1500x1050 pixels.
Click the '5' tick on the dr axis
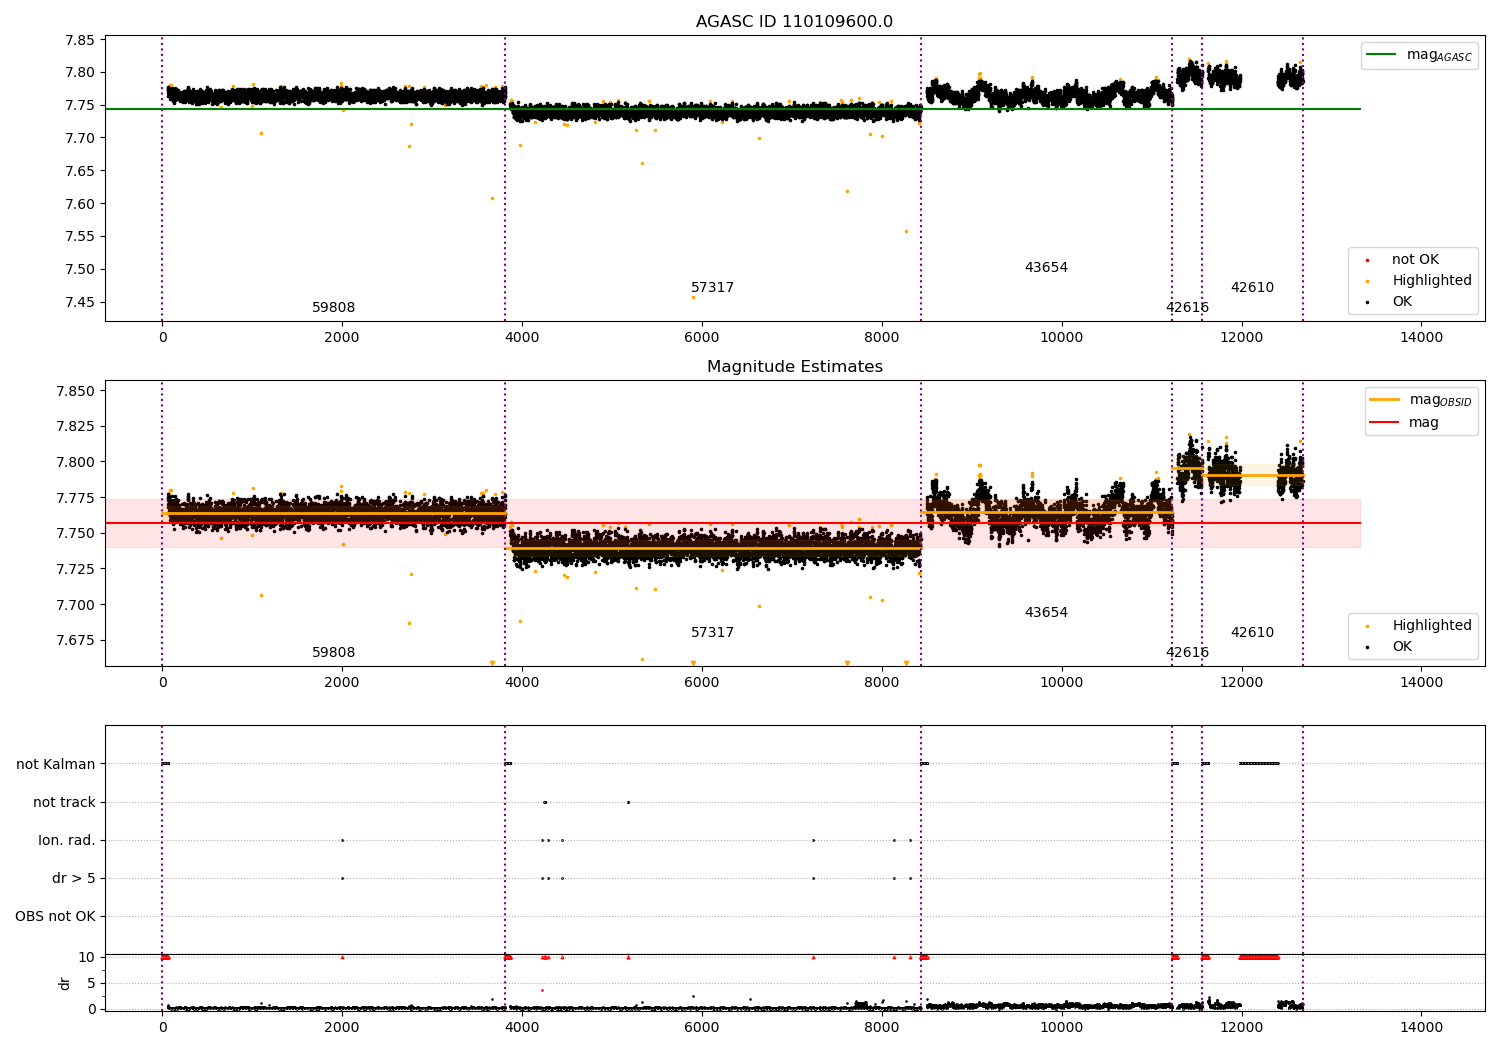point(92,983)
